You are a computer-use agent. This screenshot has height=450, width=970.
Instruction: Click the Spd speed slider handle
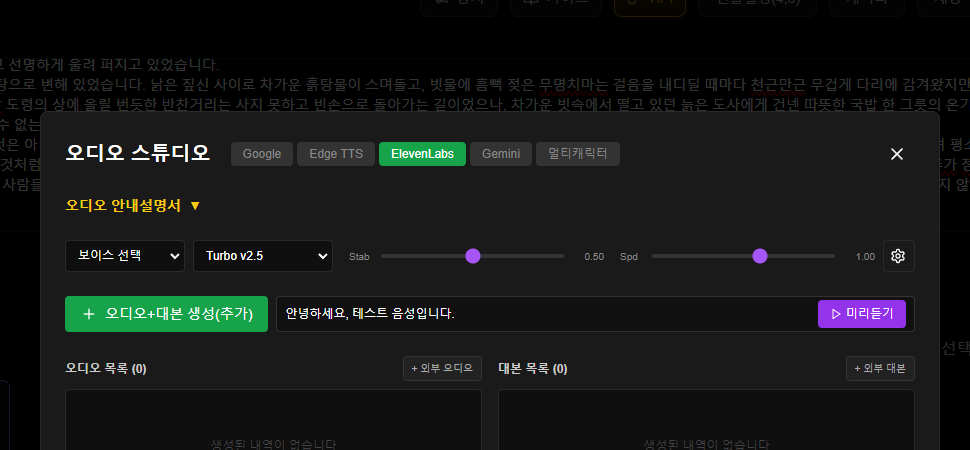coord(760,256)
